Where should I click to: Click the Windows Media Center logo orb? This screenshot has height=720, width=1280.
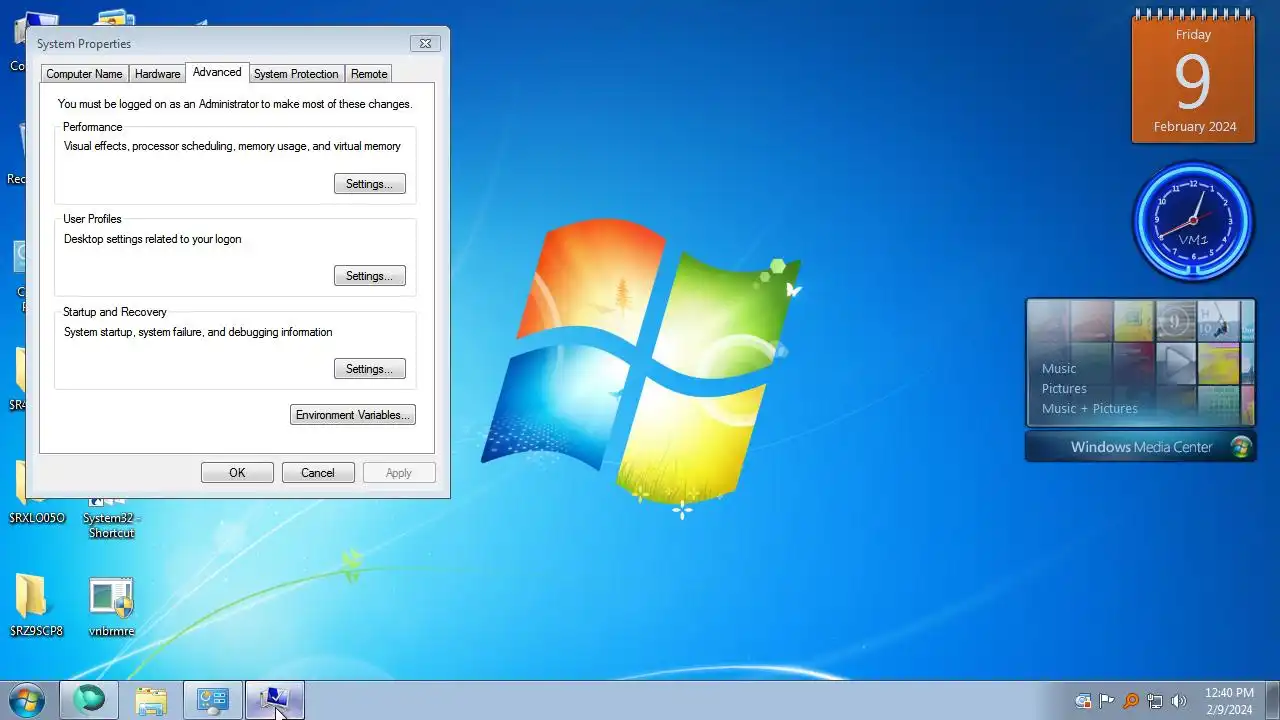(1241, 446)
